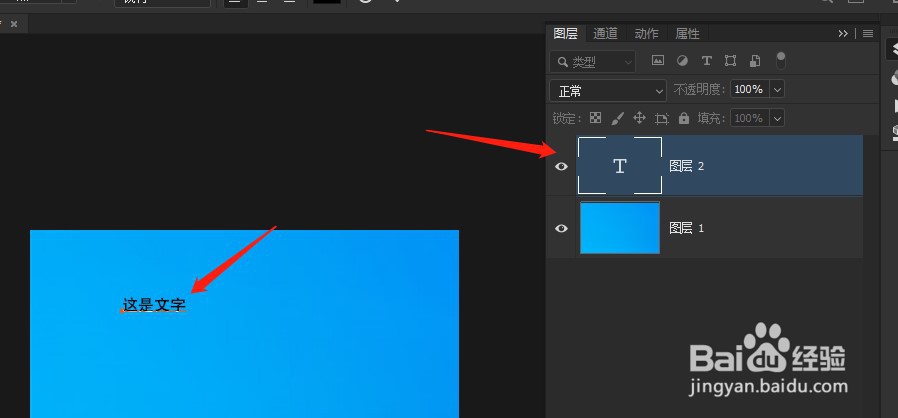Lock all padlock icon
Screen dimensions: 898x418
click(684, 118)
